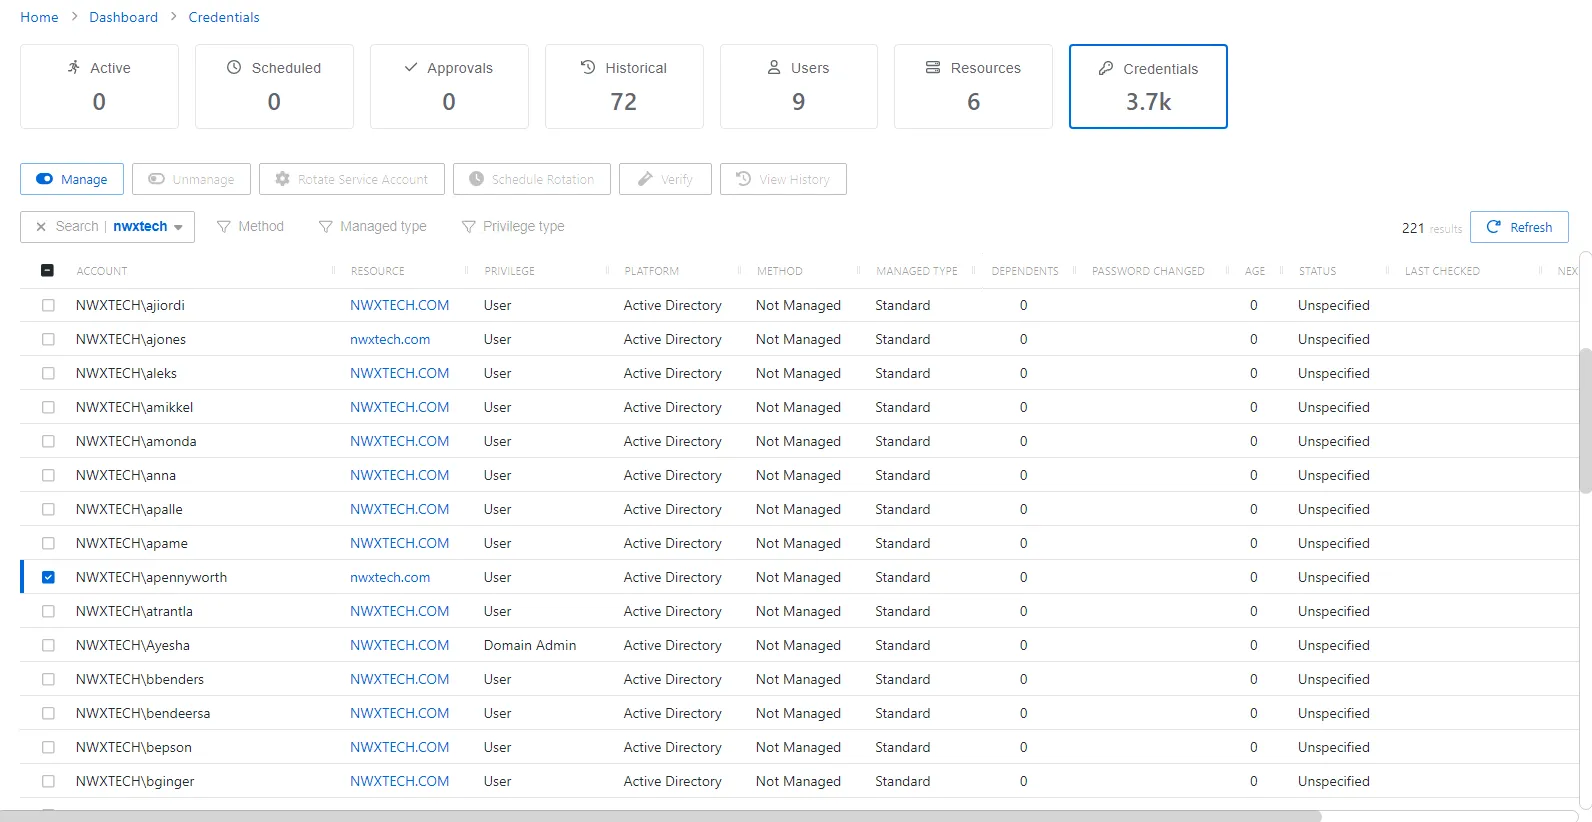Click the clock icon on Scheduled card
The height and width of the screenshot is (822, 1592).
click(x=234, y=67)
